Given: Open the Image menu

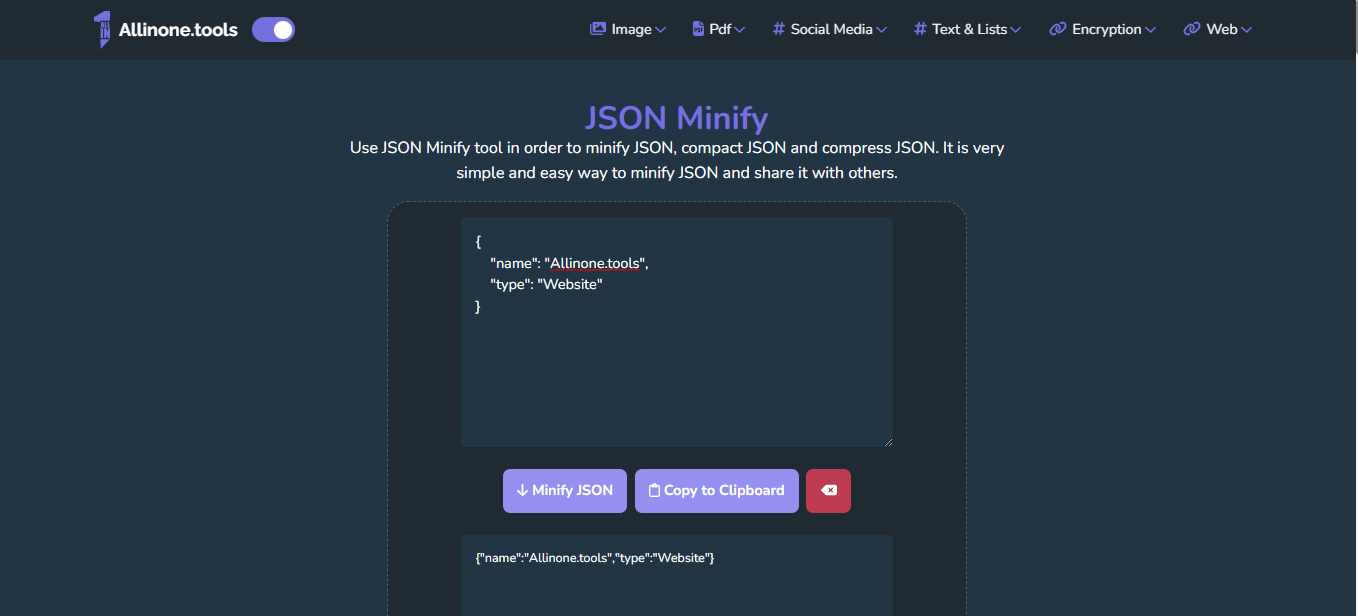Looking at the screenshot, I should 628,29.
